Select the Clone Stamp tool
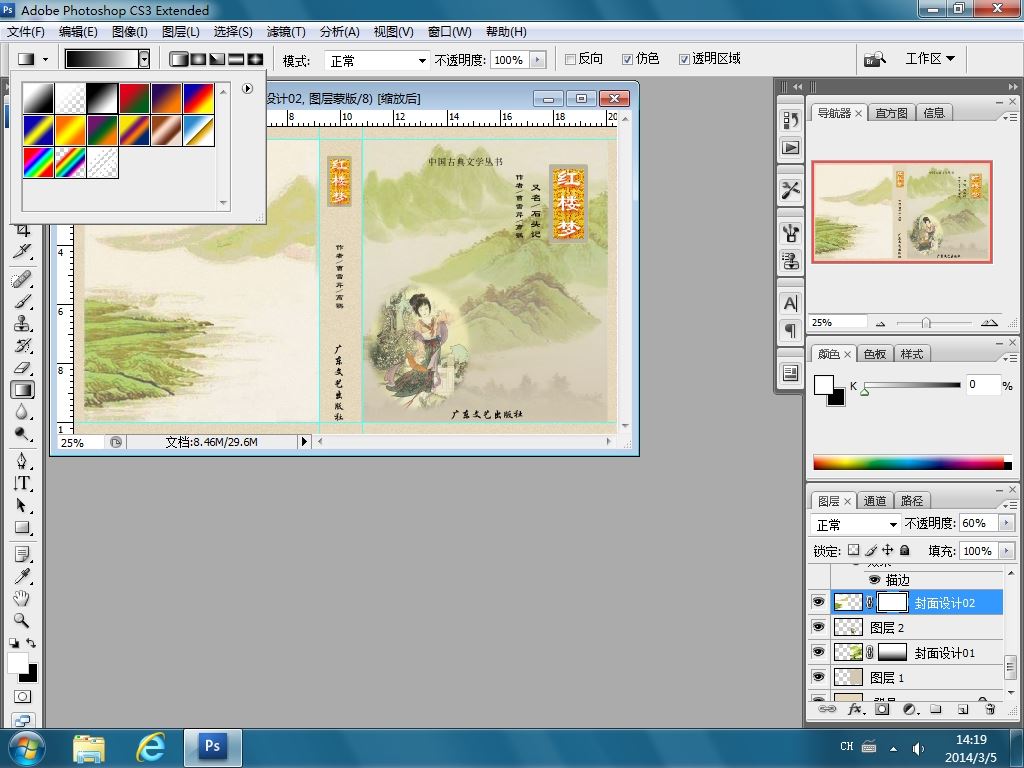This screenshot has width=1024, height=768. pyautogui.click(x=22, y=323)
